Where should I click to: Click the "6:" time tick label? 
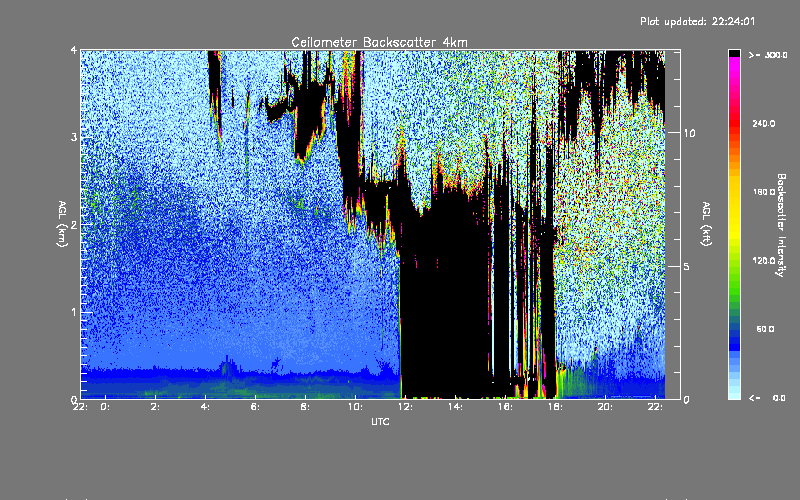click(255, 407)
